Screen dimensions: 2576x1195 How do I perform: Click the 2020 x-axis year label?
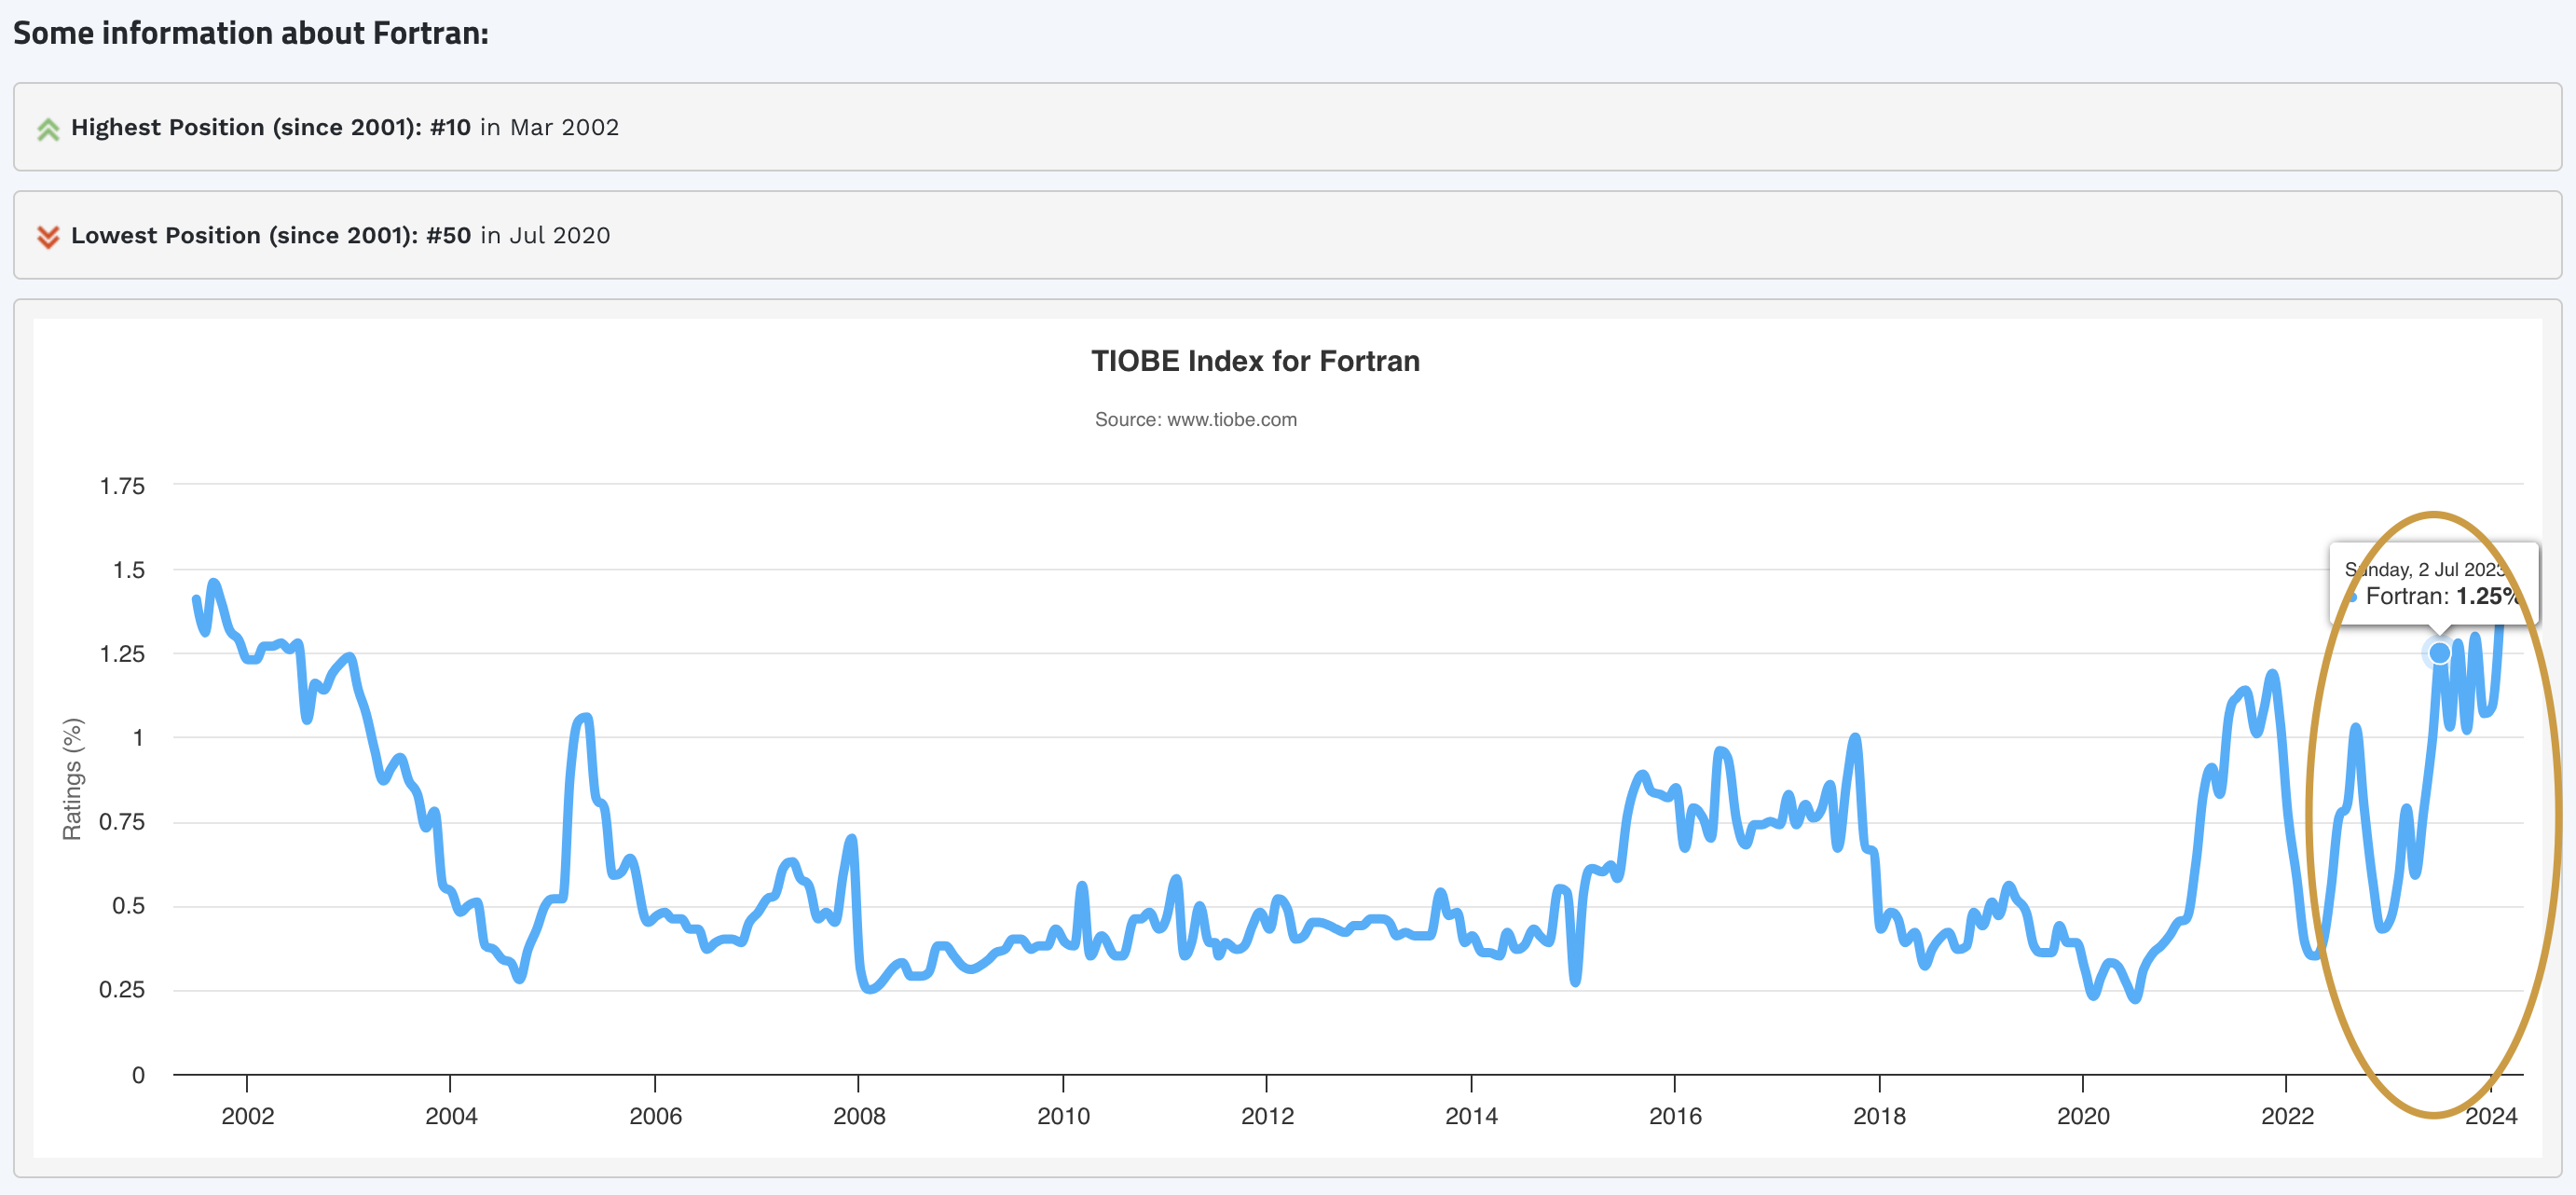(2083, 1116)
